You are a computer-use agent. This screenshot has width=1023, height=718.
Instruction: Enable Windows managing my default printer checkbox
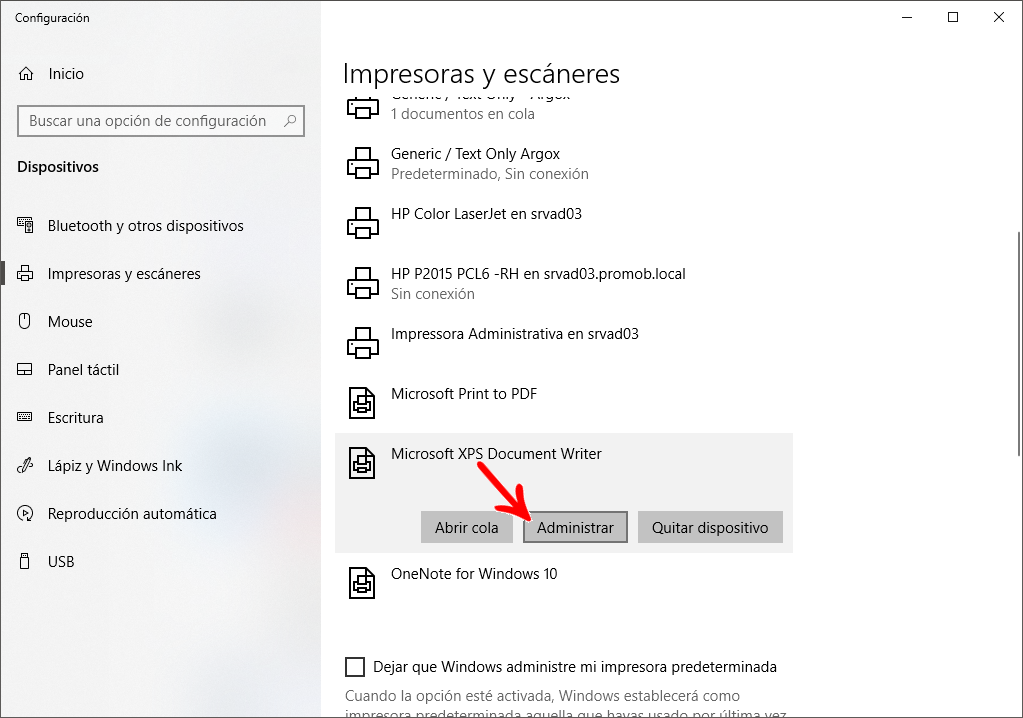pos(355,667)
